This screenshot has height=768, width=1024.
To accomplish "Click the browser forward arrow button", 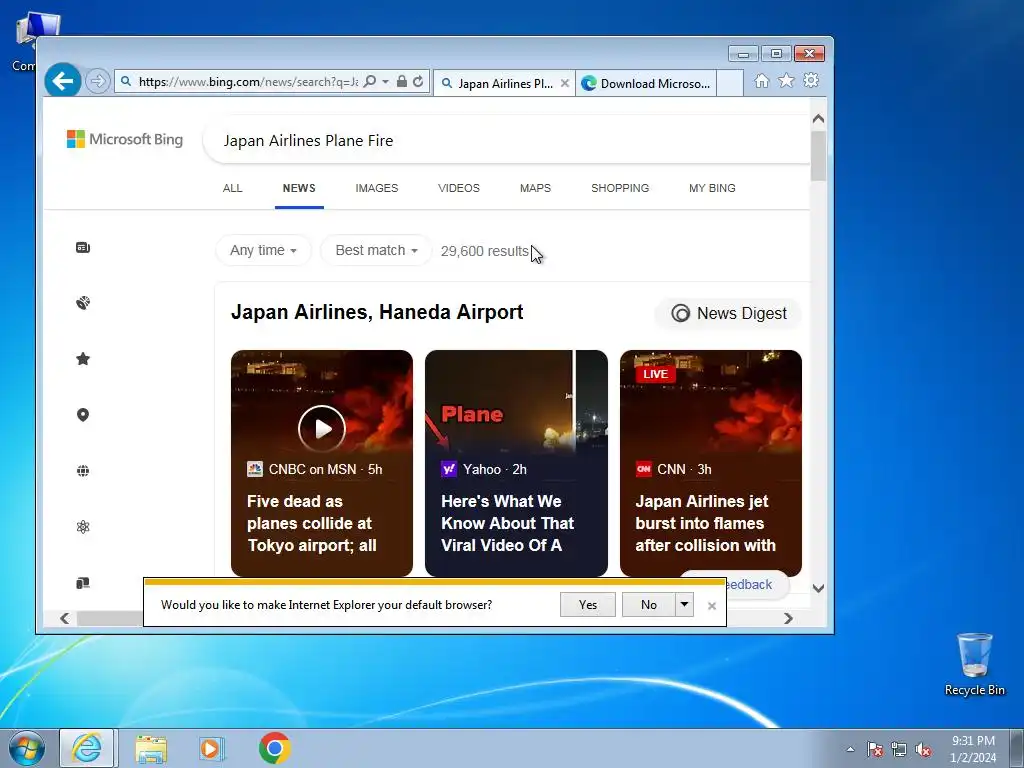I will click(98, 82).
